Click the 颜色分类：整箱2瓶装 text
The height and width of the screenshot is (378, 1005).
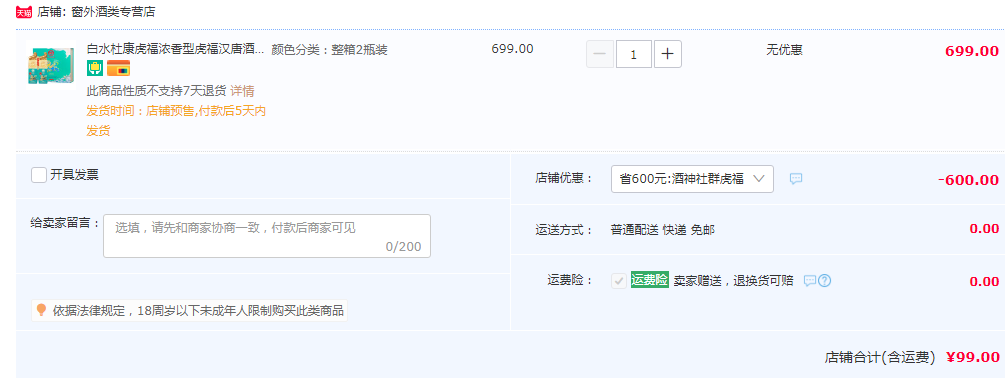coord(329,49)
